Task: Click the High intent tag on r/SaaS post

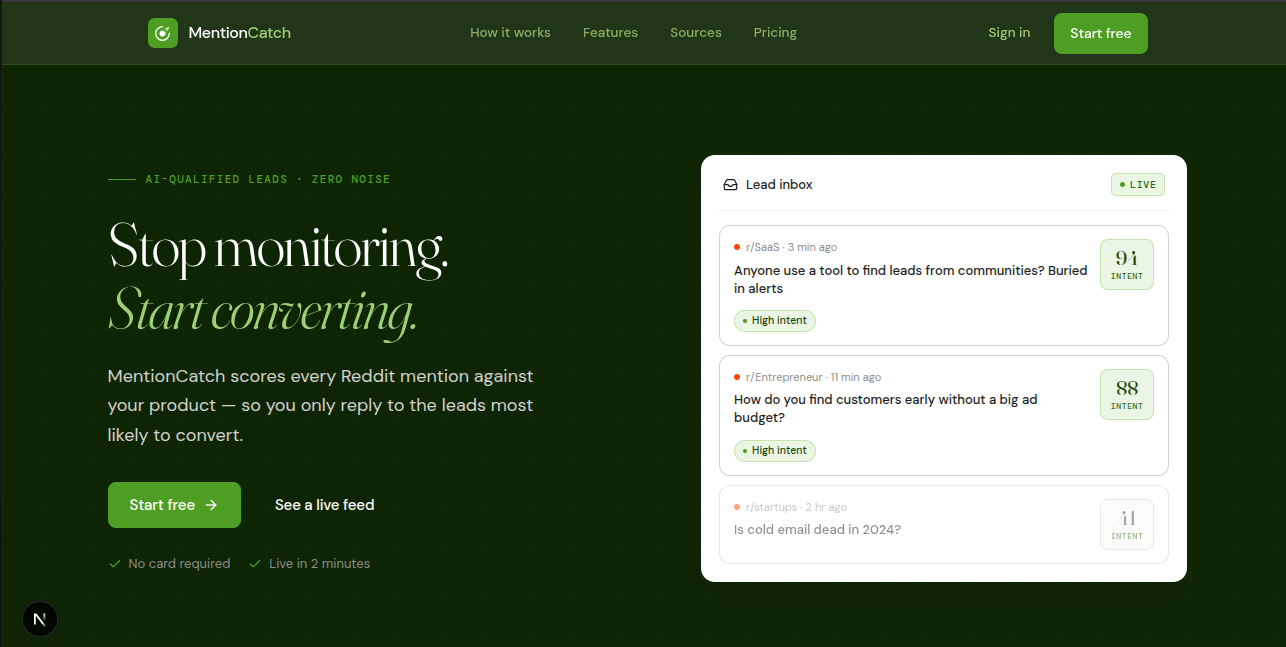Action: (775, 321)
